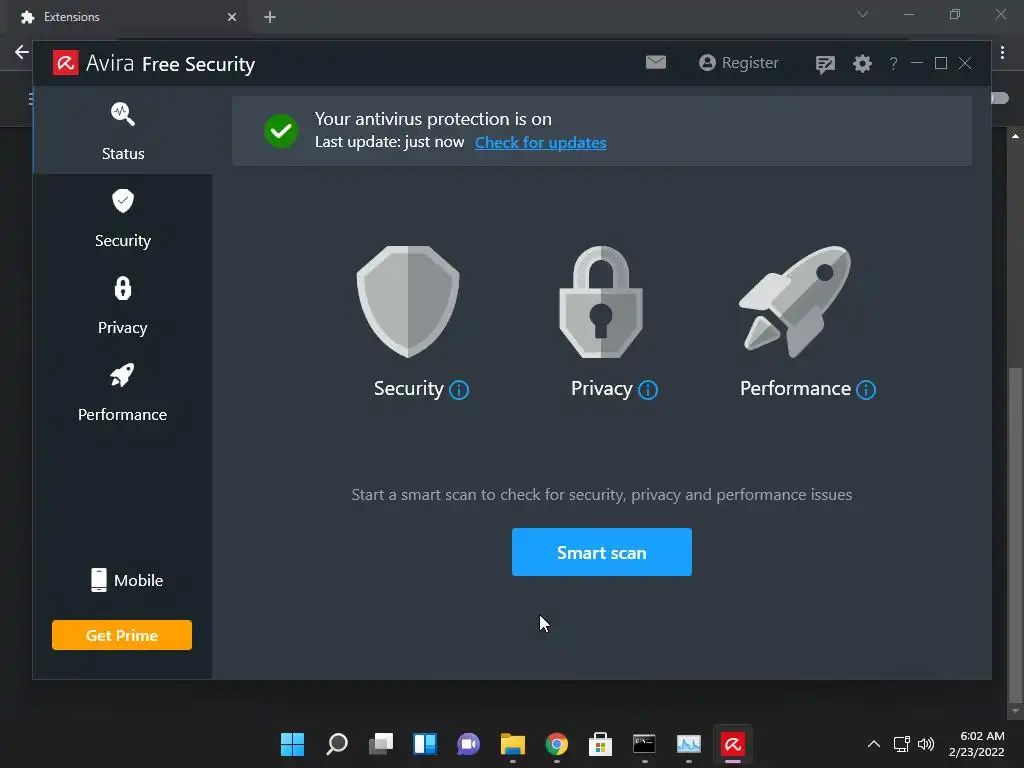Screen dimensions: 1024x768
Task: Click the Get Prime button
Action: (122, 635)
